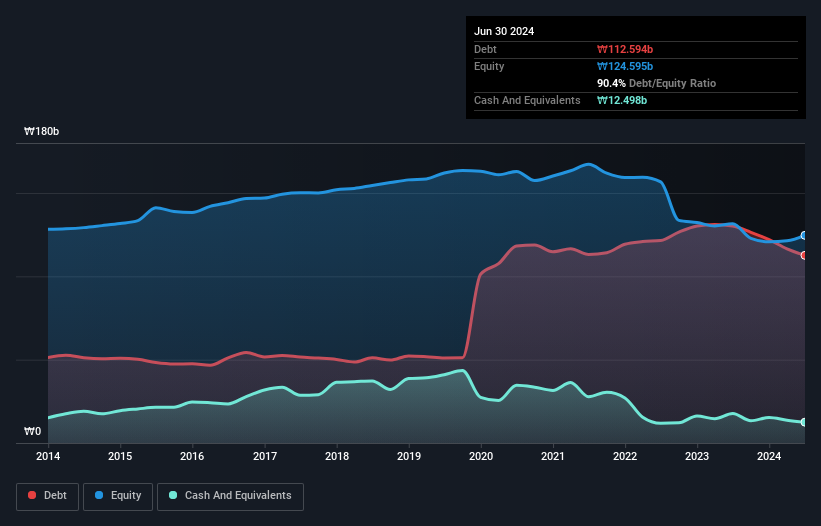Click the ₩180b y-axis label
This screenshot has height=526, width=821.
[41, 131]
